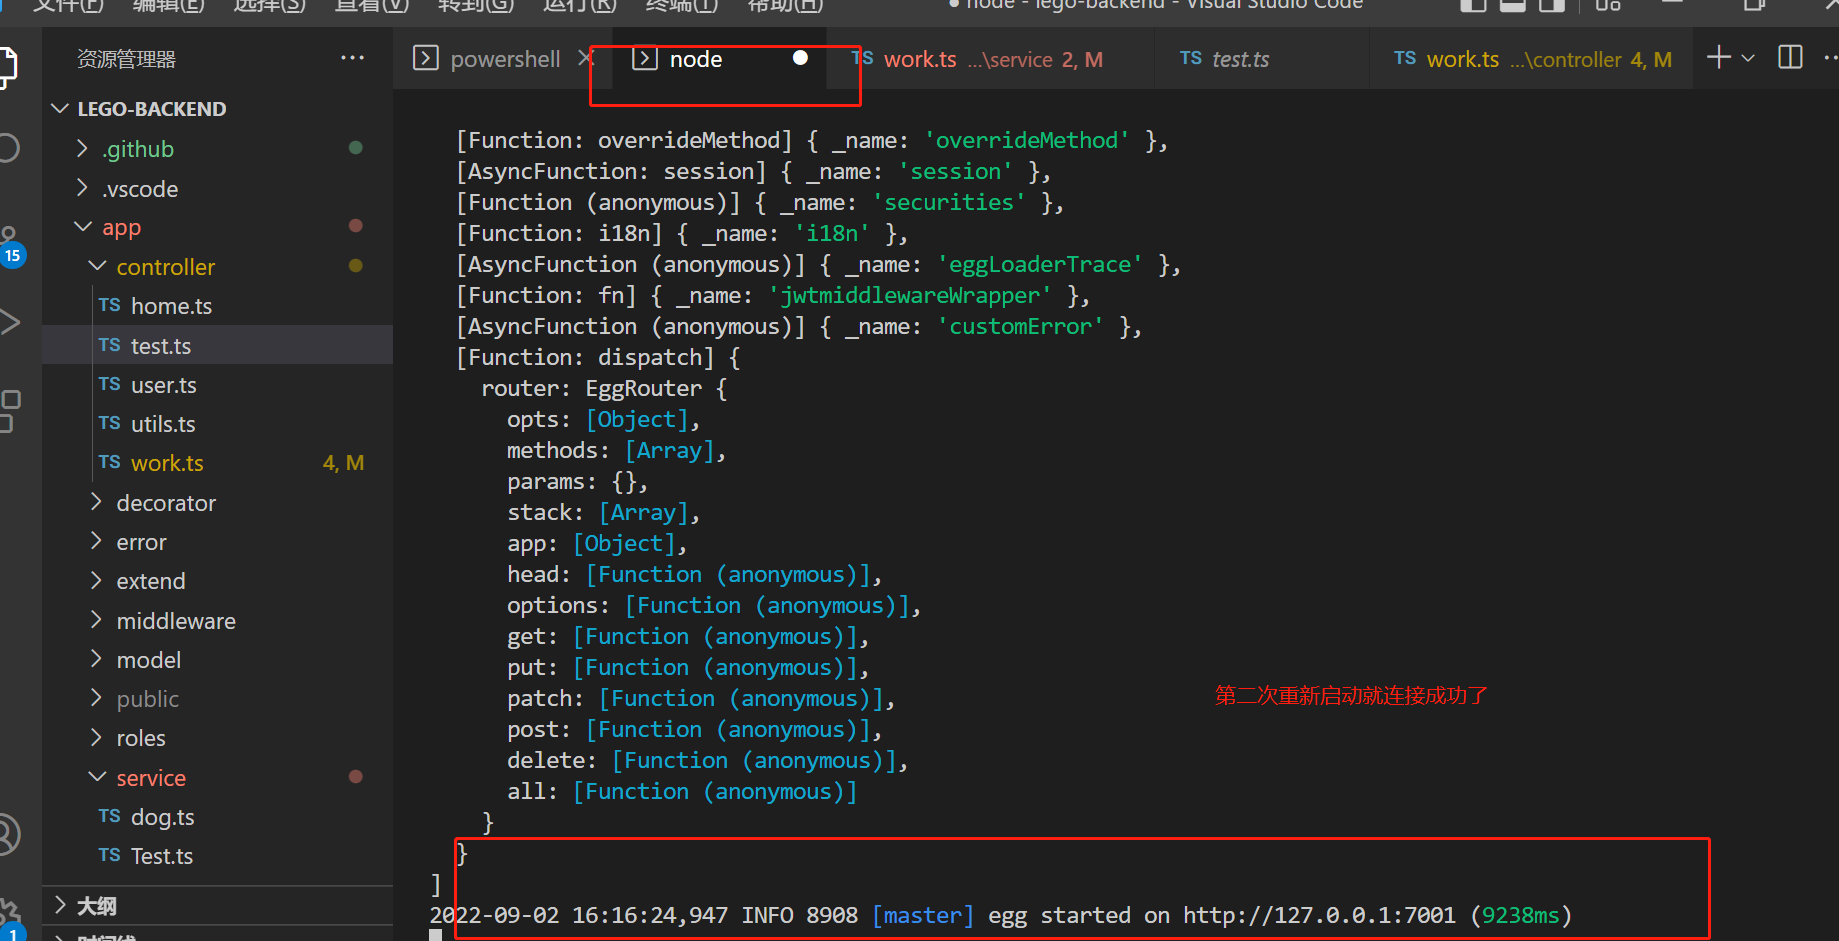Screen dimensions: 1839x941
Task: Open the Extensions activity bar icon
Action: (x=9, y=411)
